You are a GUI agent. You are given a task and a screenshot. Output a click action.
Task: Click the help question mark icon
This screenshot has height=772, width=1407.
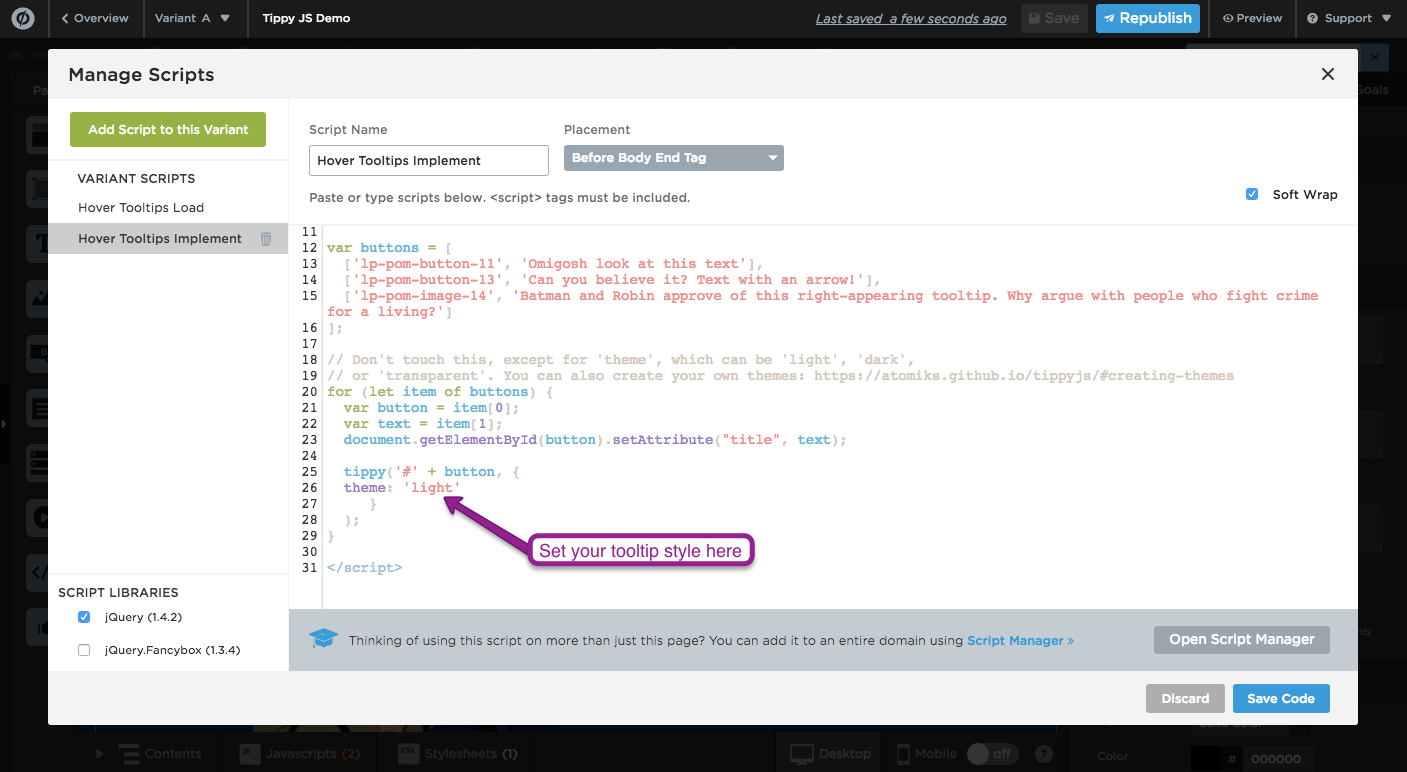coord(1044,754)
